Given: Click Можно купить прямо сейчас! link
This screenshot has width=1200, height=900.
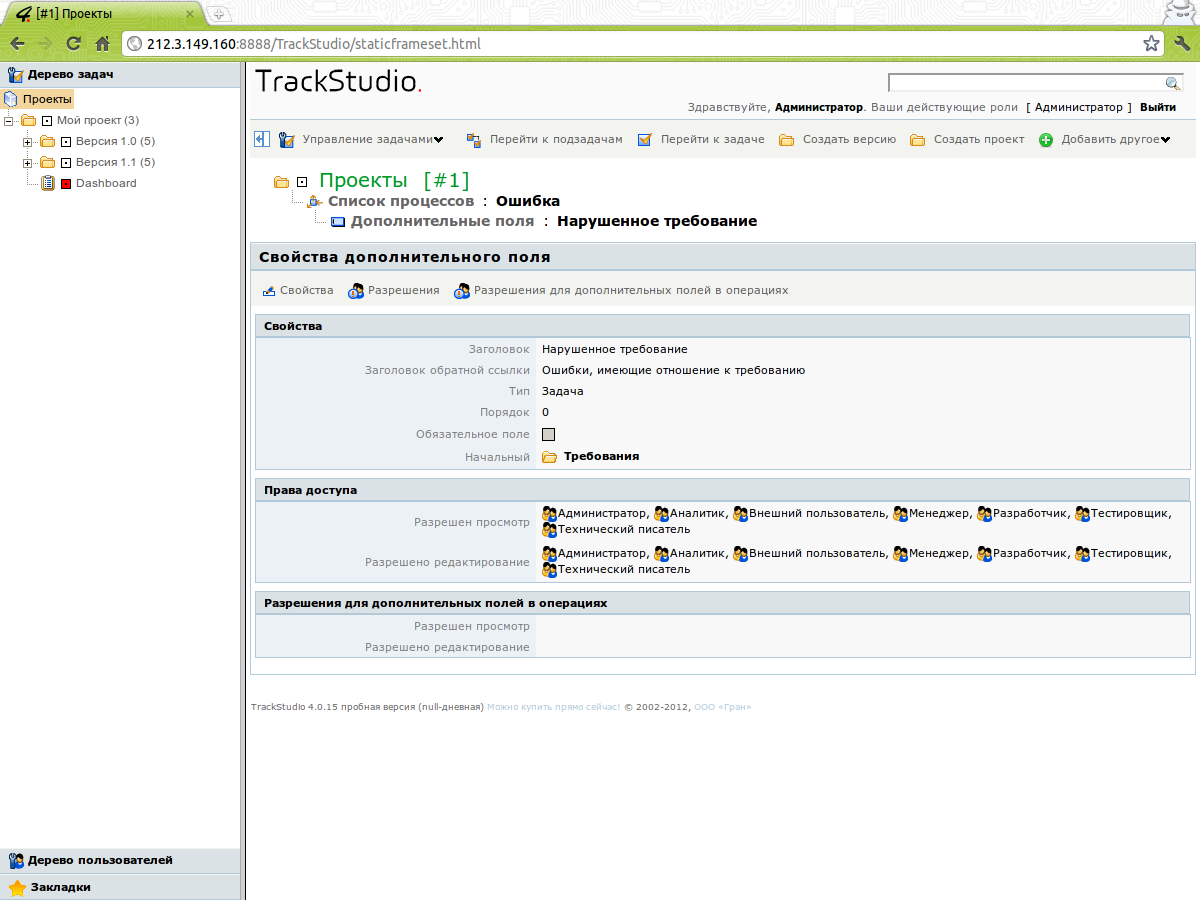Looking at the screenshot, I should click(x=553, y=707).
